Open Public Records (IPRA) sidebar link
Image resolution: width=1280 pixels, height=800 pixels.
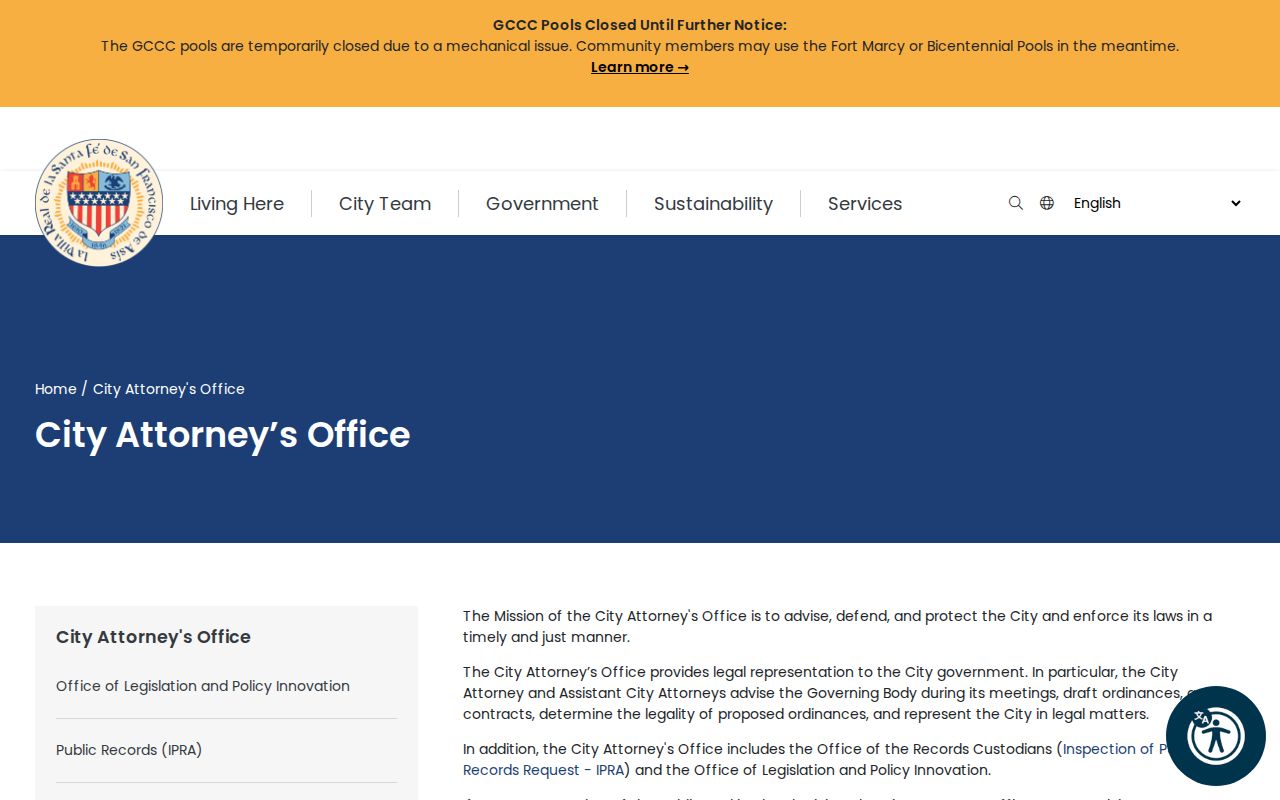[129, 750]
